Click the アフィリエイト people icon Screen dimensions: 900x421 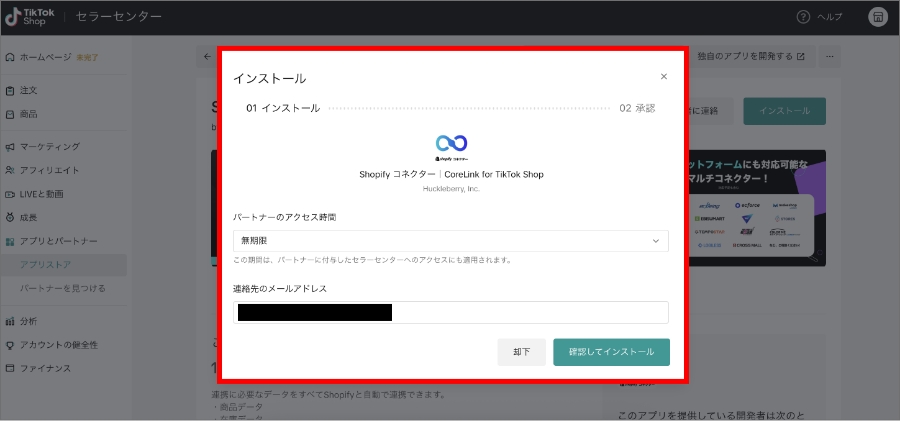(x=10, y=171)
